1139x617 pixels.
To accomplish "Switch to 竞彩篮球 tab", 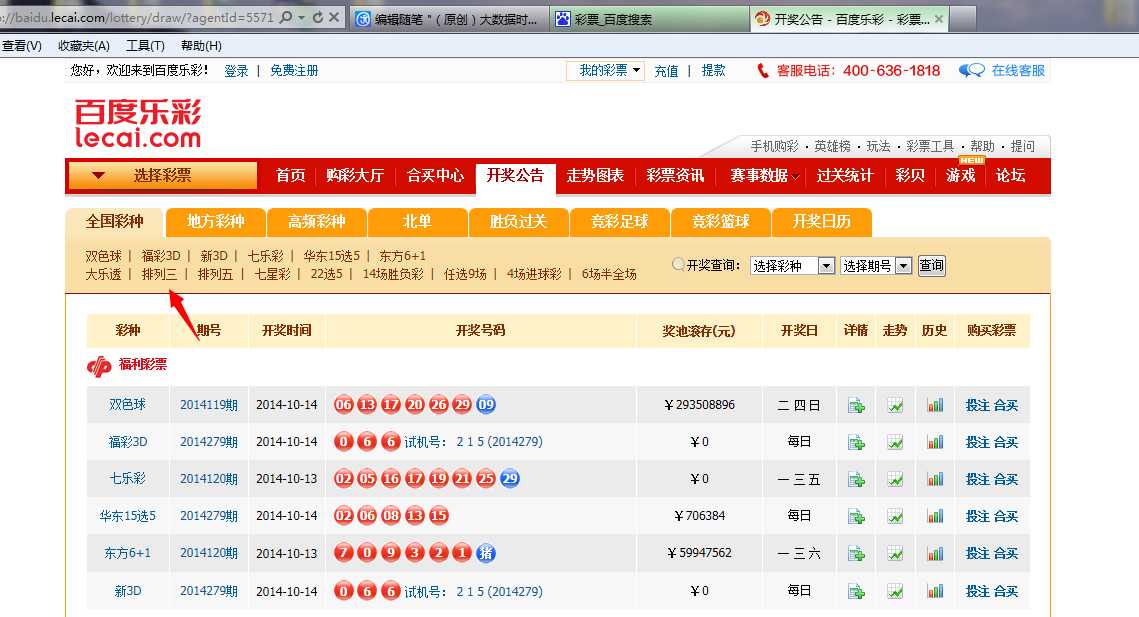I will pos(721,222).
